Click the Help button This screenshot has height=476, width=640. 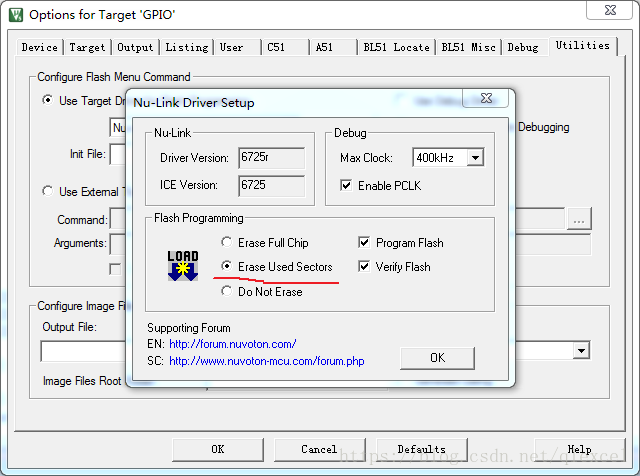tap(580, 449)
